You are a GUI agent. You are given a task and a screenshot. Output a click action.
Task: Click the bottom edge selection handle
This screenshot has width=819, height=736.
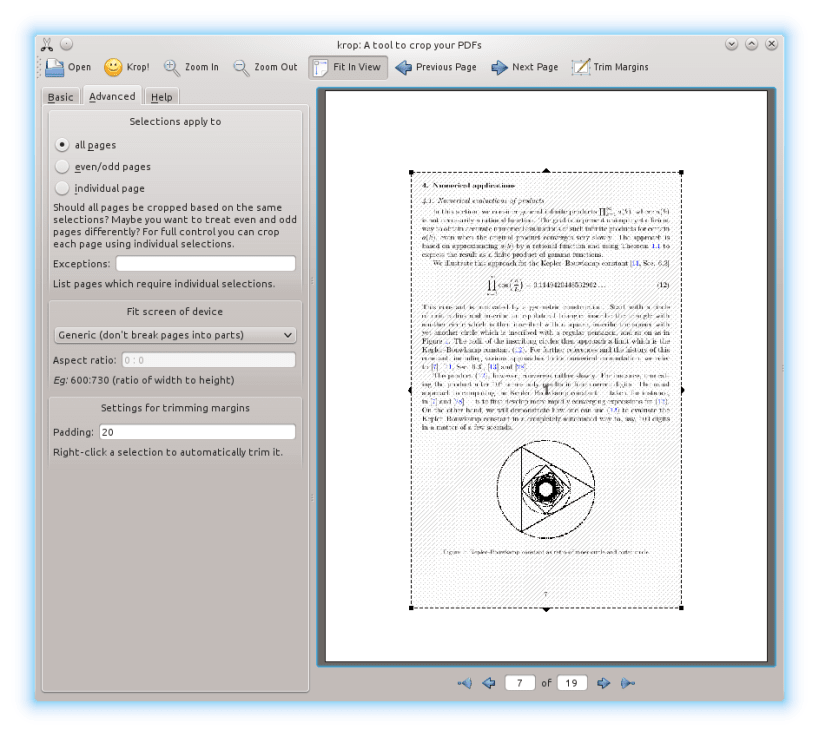[x=546, y=610]
